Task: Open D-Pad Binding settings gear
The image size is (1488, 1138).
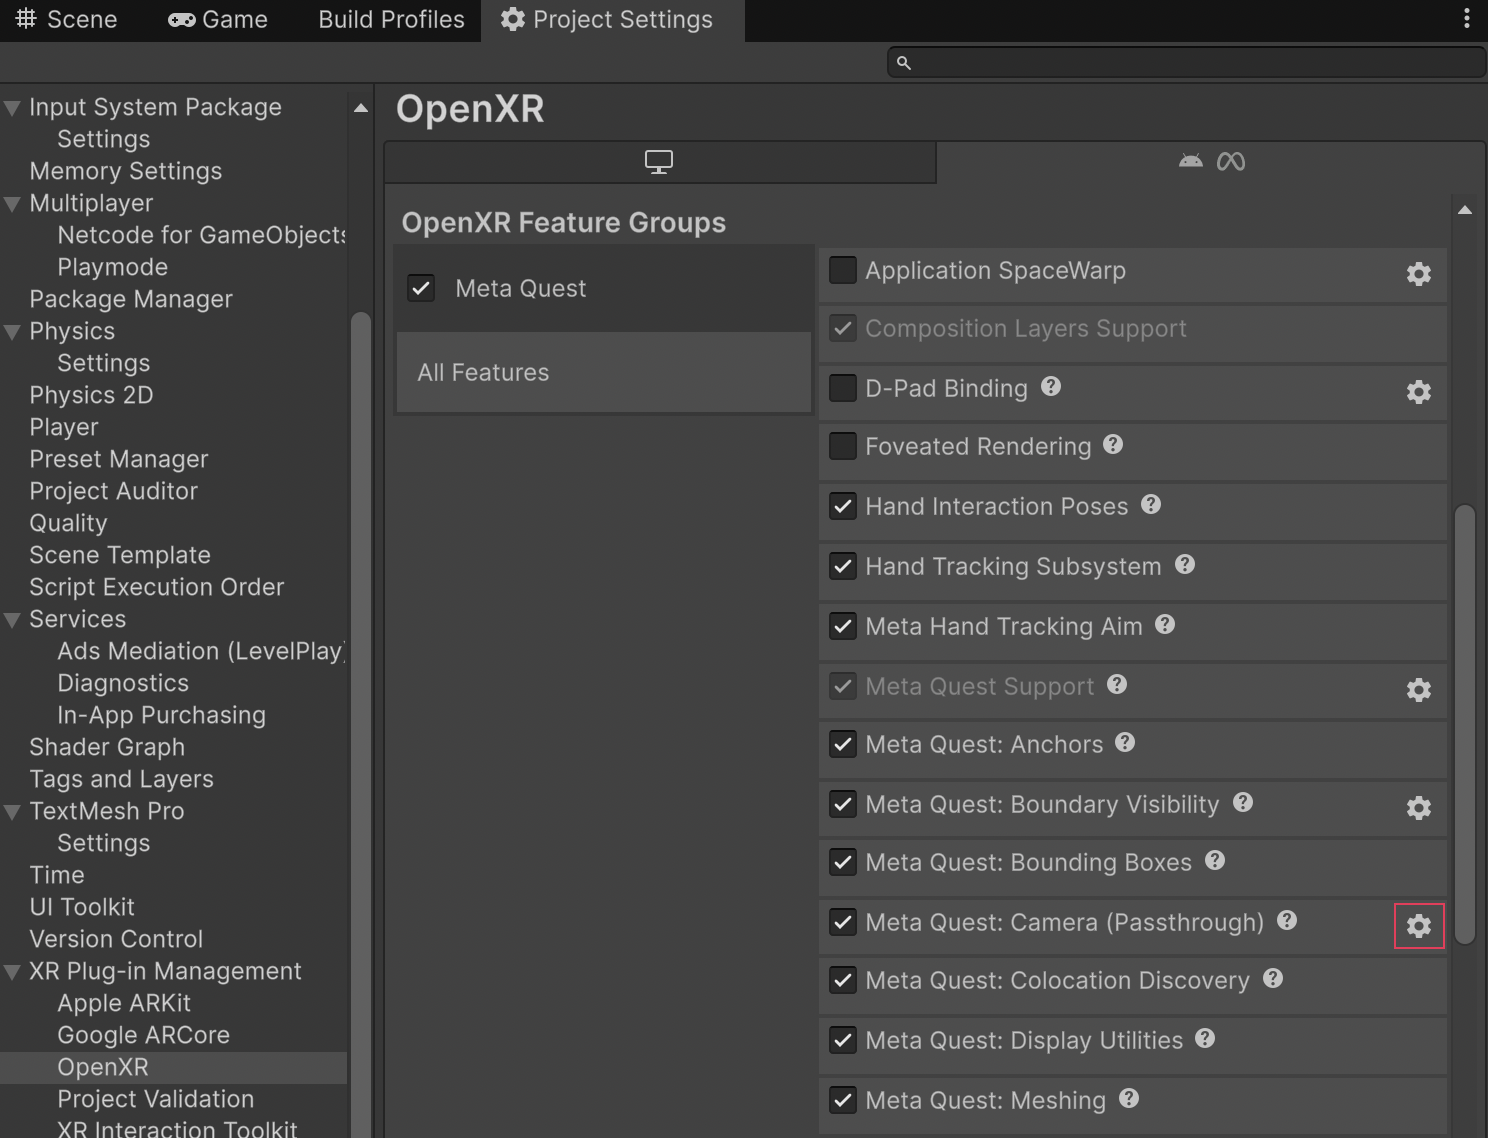Action: click(1418, 392)
